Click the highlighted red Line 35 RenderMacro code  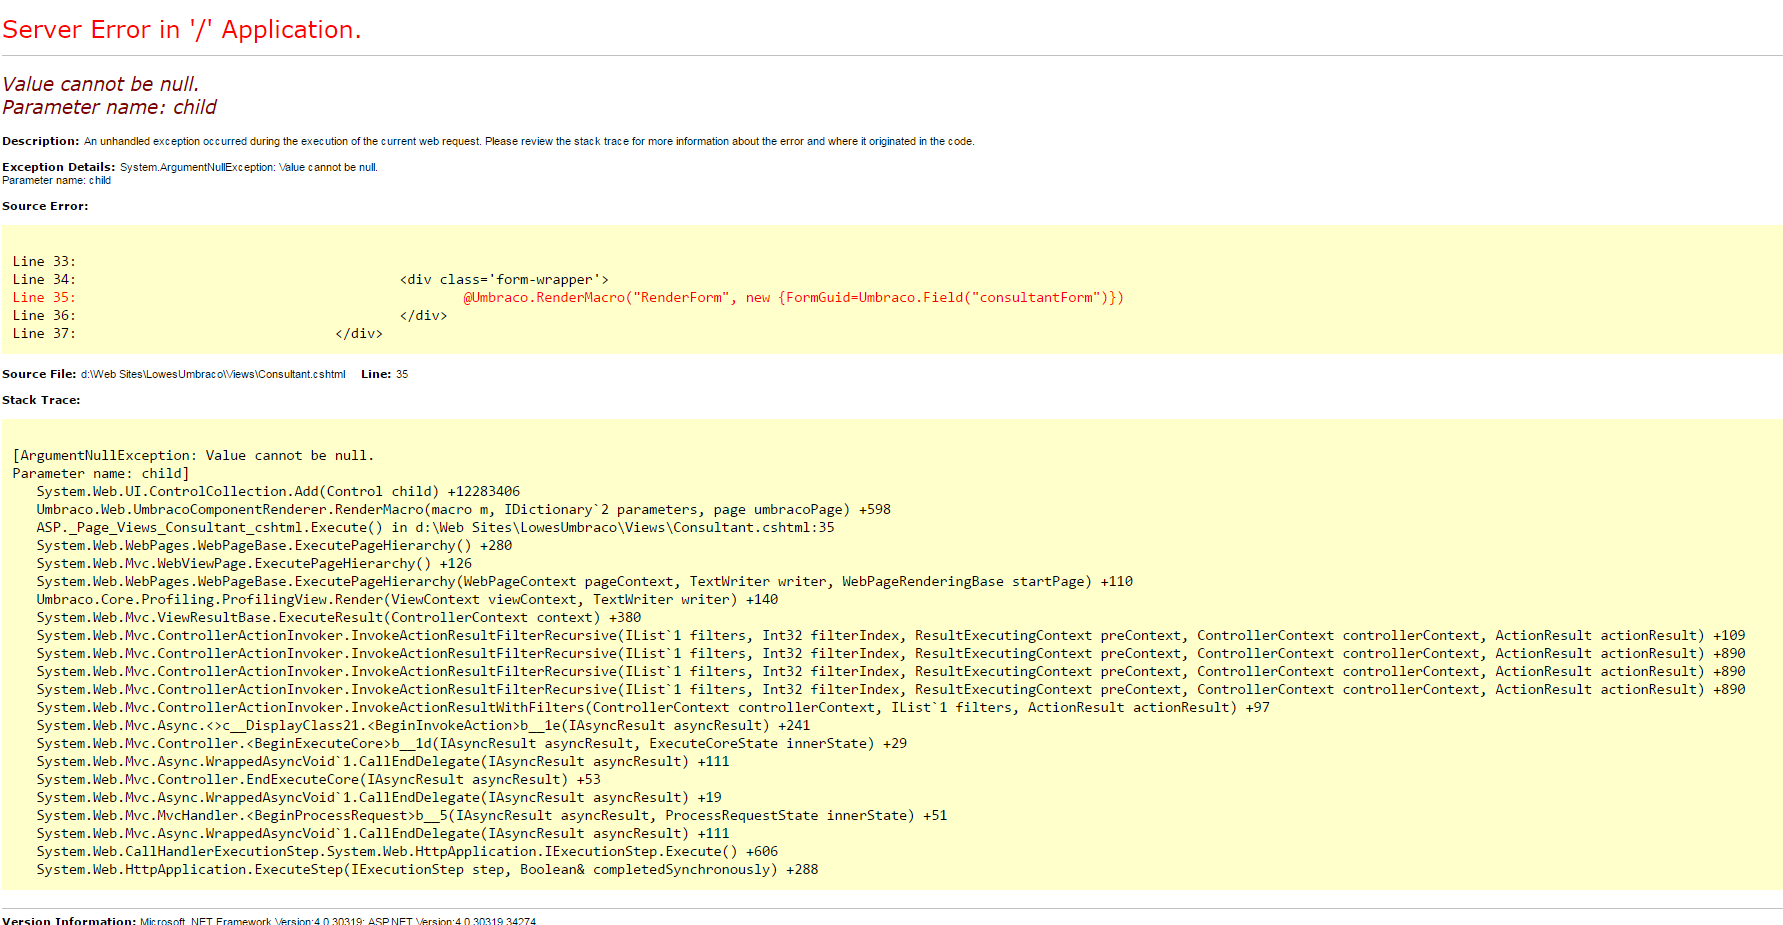point(792,297)
